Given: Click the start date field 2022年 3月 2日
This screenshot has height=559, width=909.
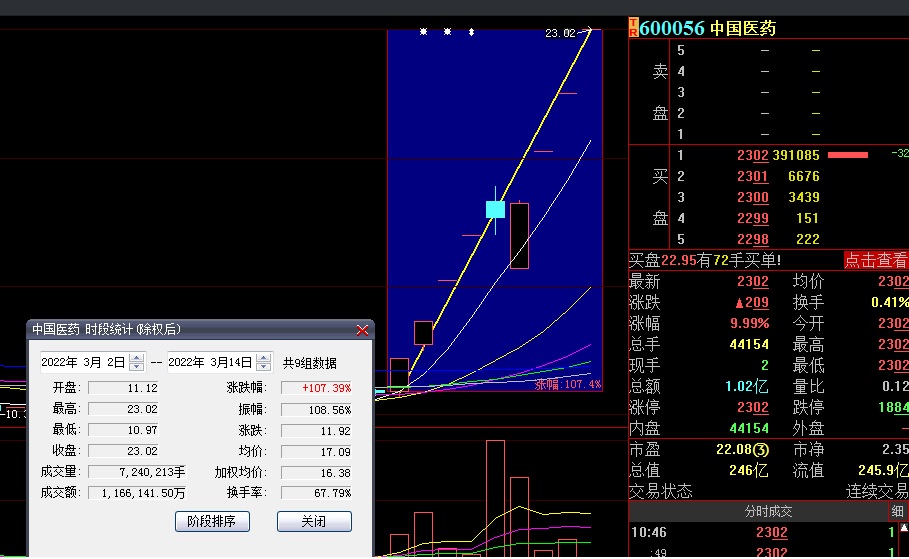Looking at the screenshot, I should 84,362.
